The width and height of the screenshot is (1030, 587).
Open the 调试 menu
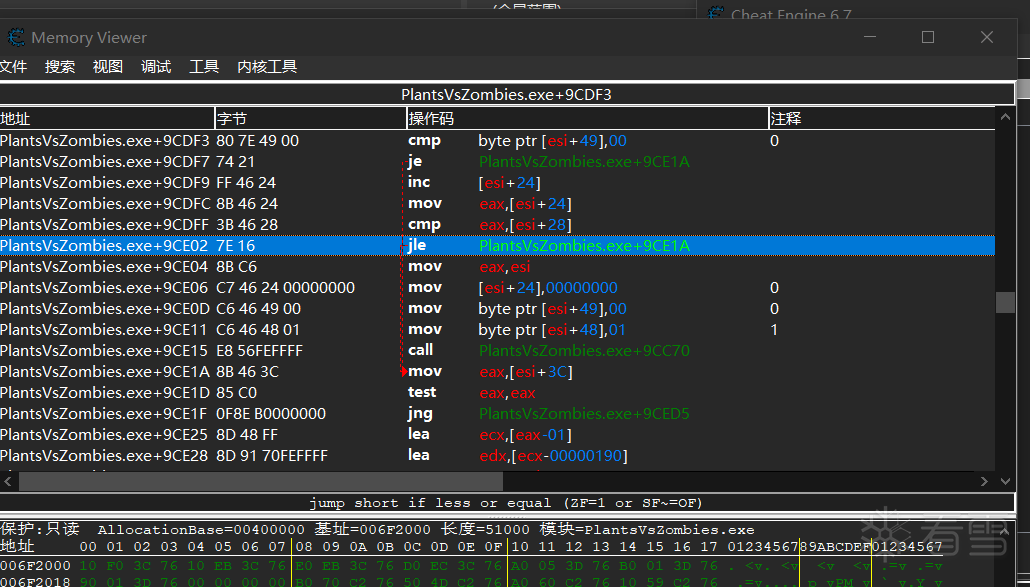pos(156,66)
